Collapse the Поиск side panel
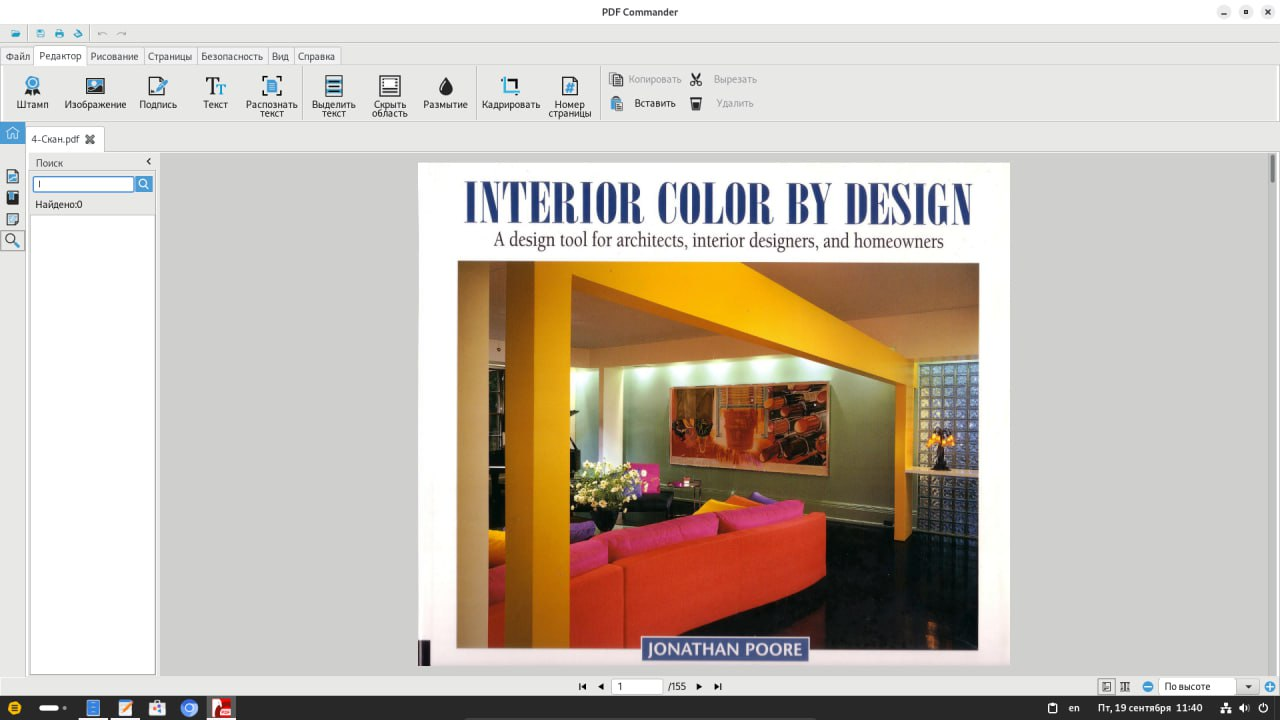 (149, 162)
